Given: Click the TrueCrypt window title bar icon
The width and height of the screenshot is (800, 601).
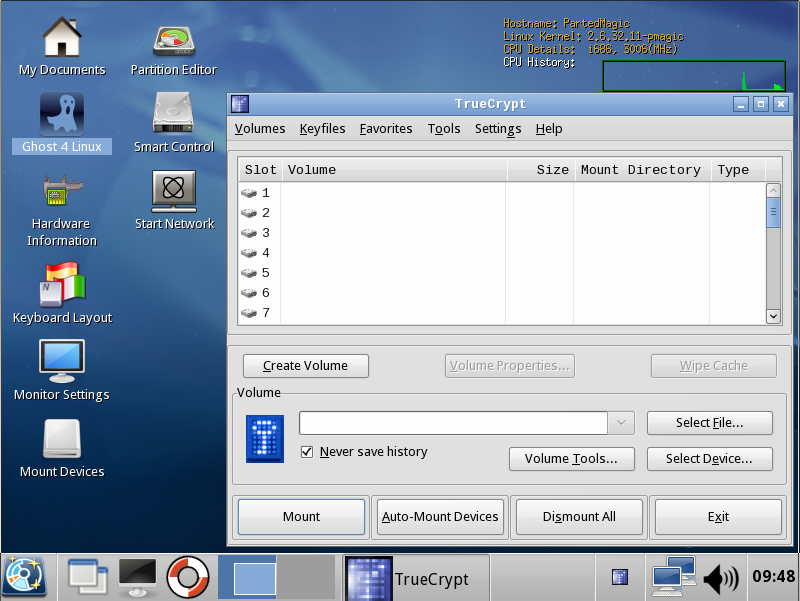Looking at the screenshot, I should pos(240,104).
